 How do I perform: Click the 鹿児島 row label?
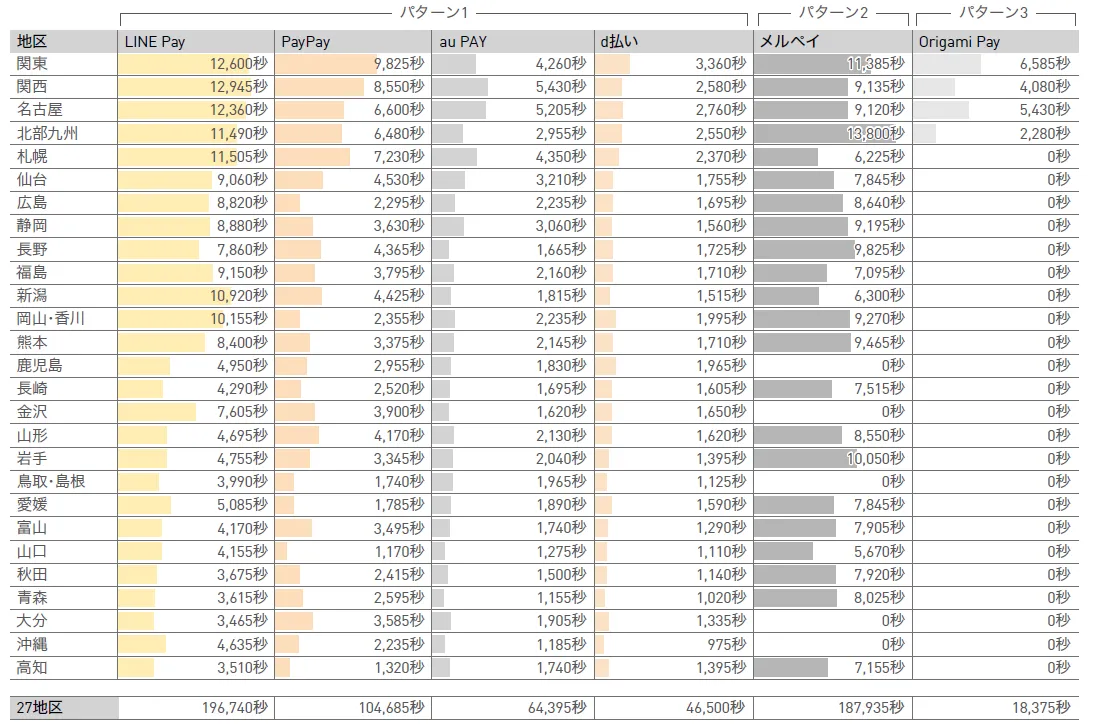click(40, 365)
